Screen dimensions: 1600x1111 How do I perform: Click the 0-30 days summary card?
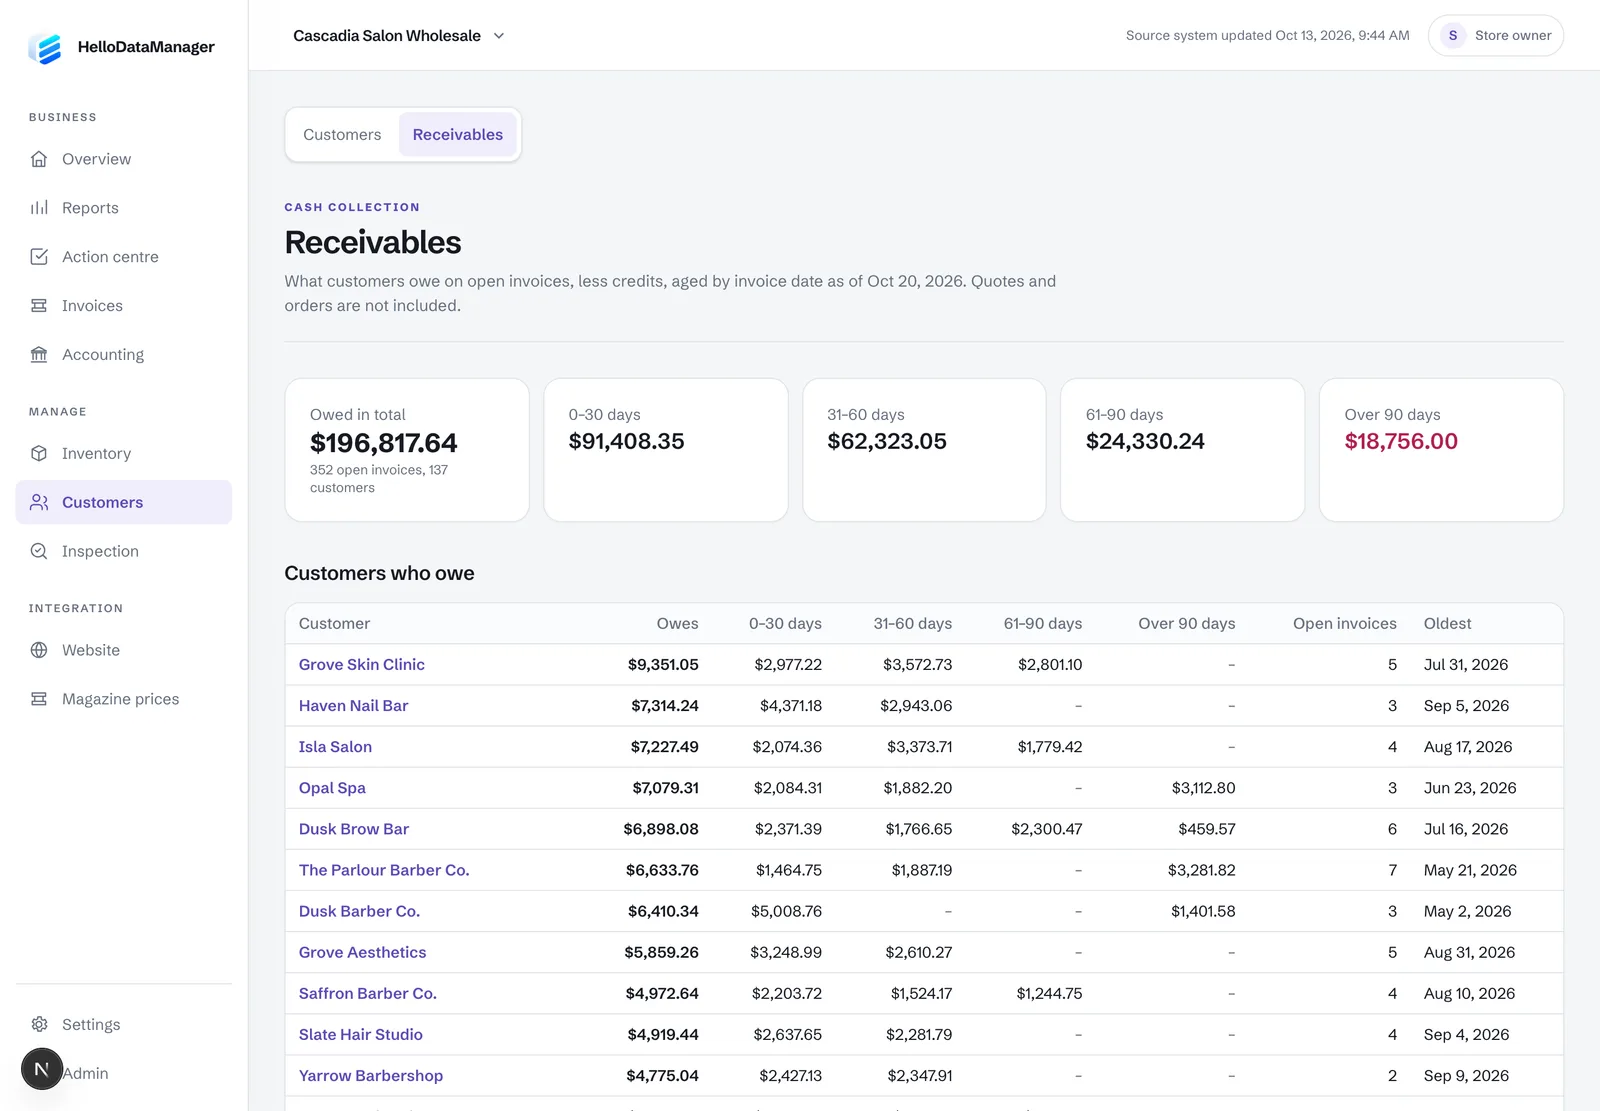[666, 450]
